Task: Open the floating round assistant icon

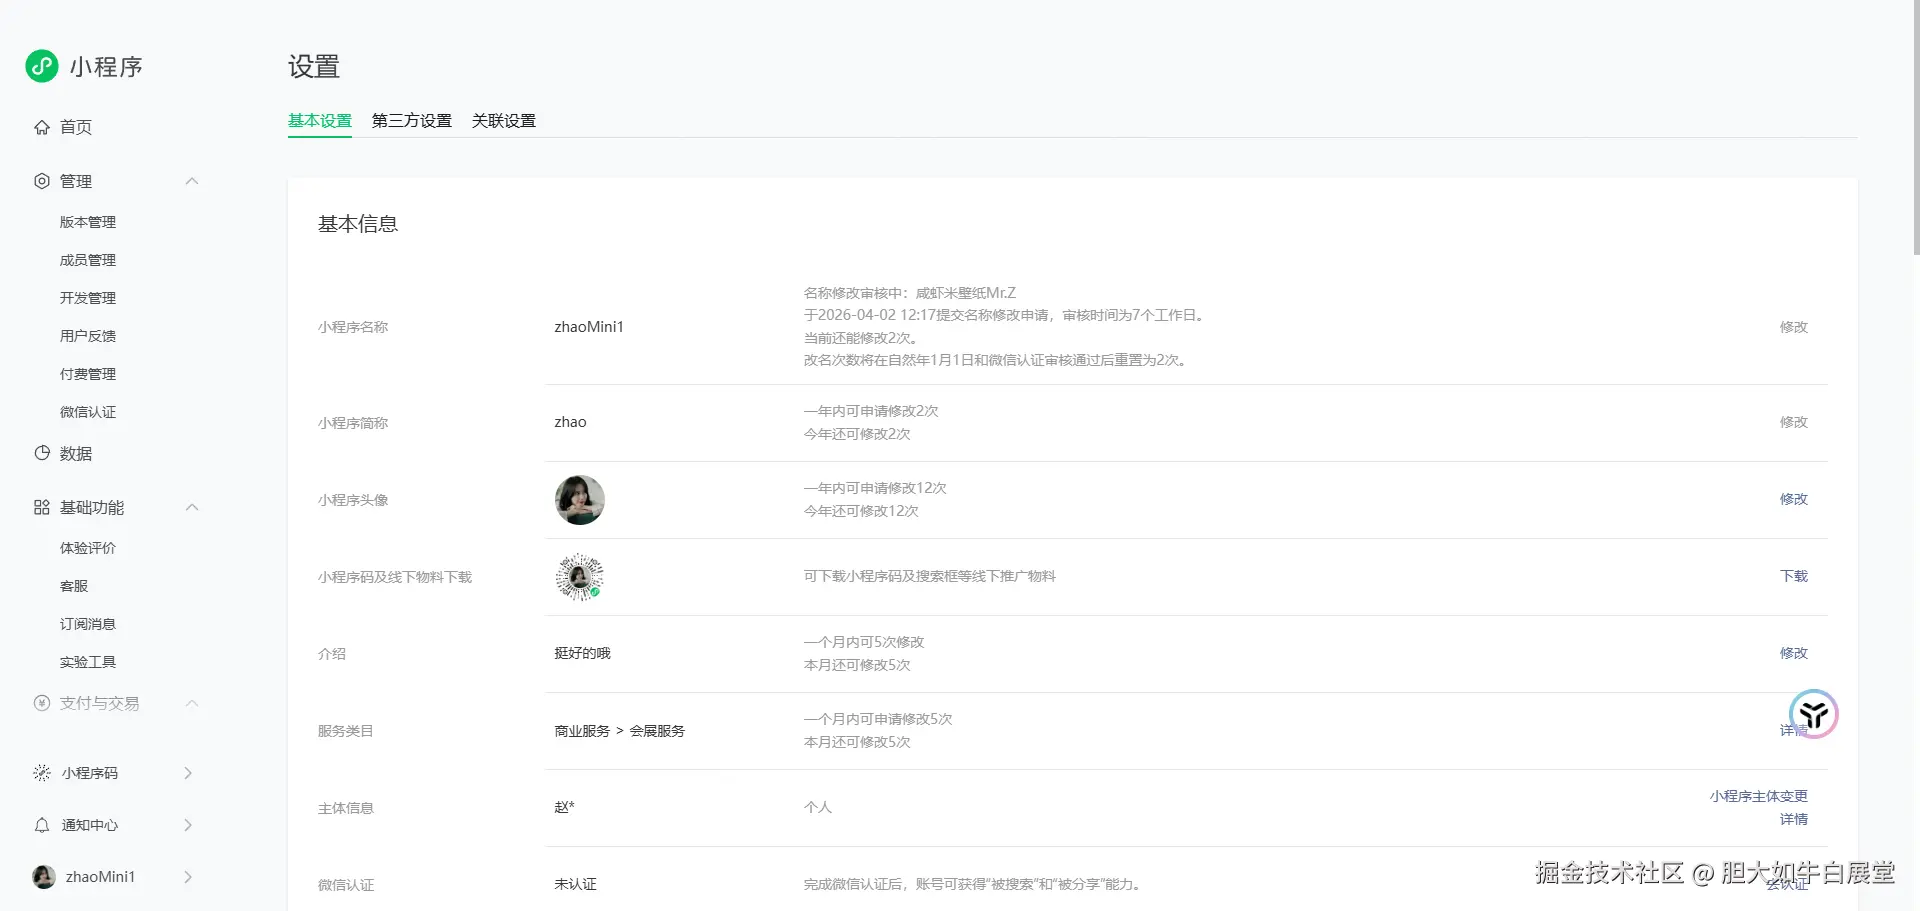Action: [x=1814, y=714]
